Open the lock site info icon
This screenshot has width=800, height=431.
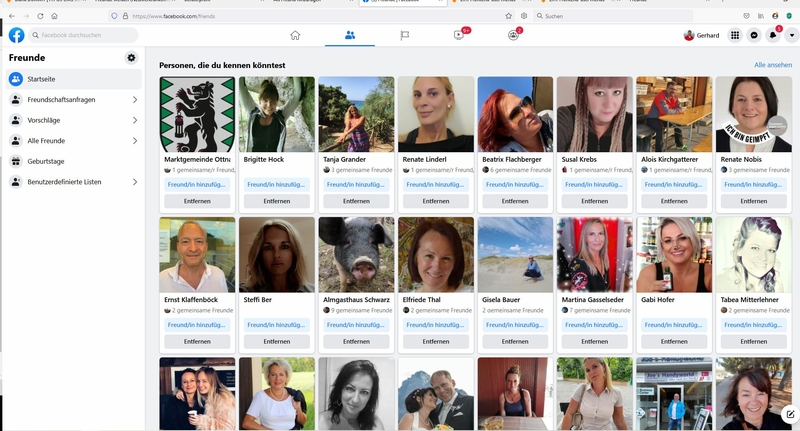[125, 16]
